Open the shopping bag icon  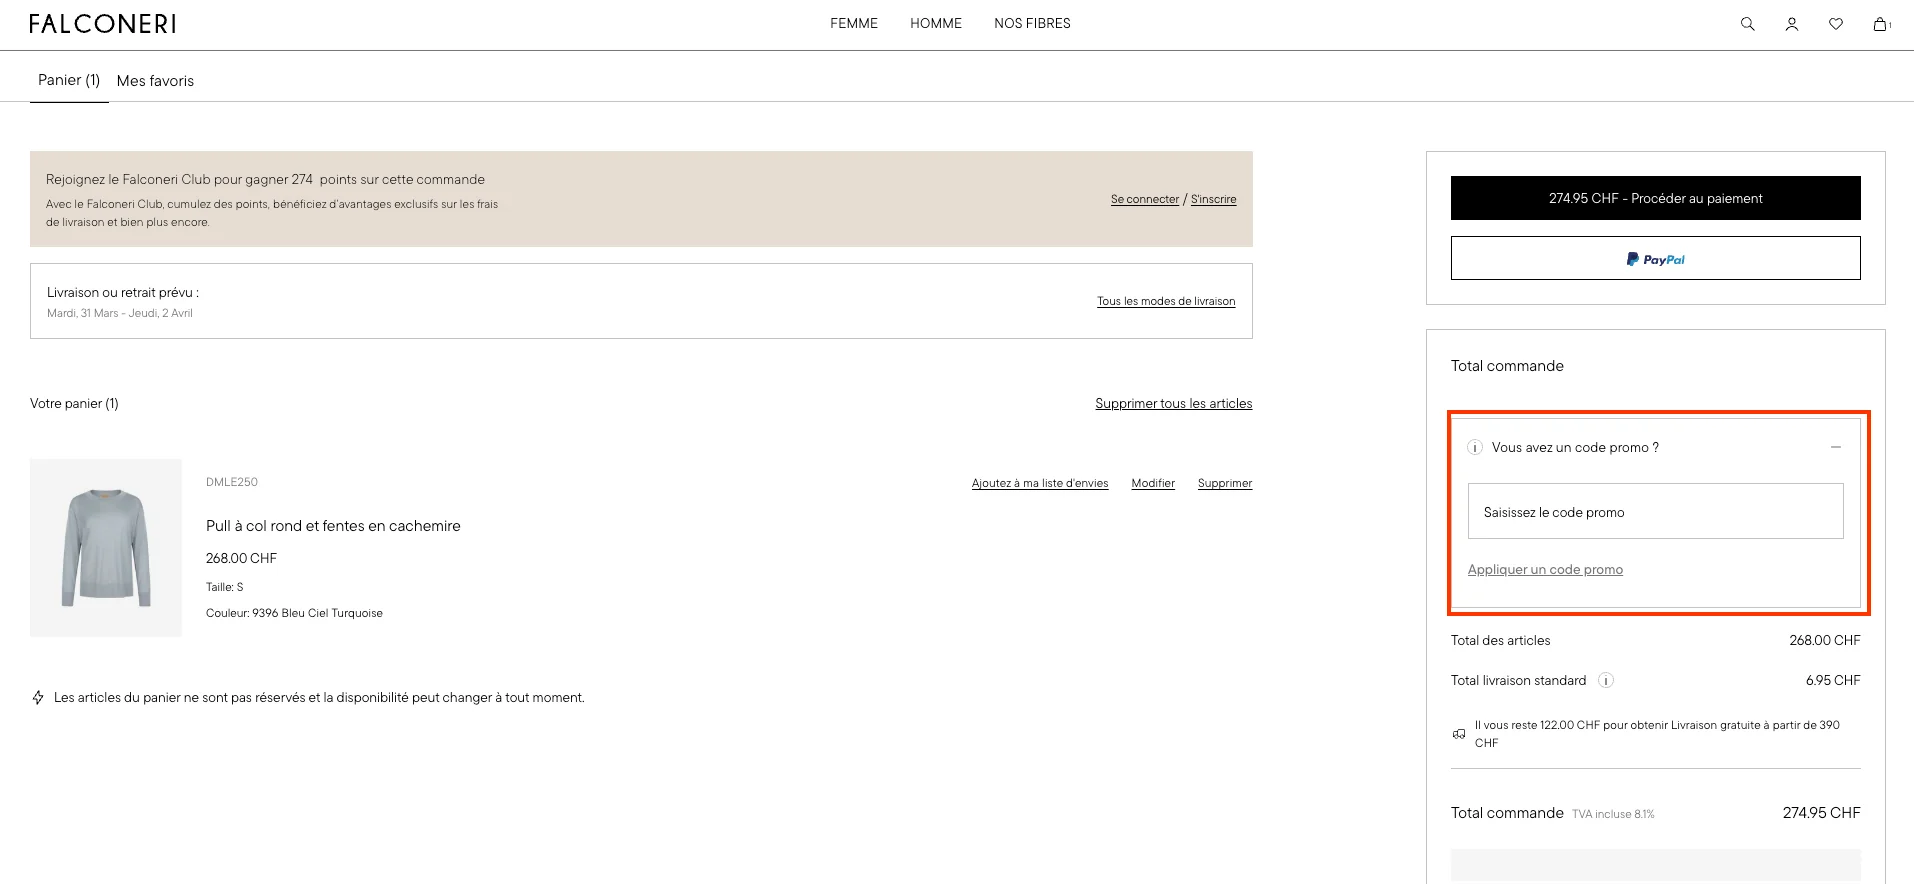coord(1880,24)
